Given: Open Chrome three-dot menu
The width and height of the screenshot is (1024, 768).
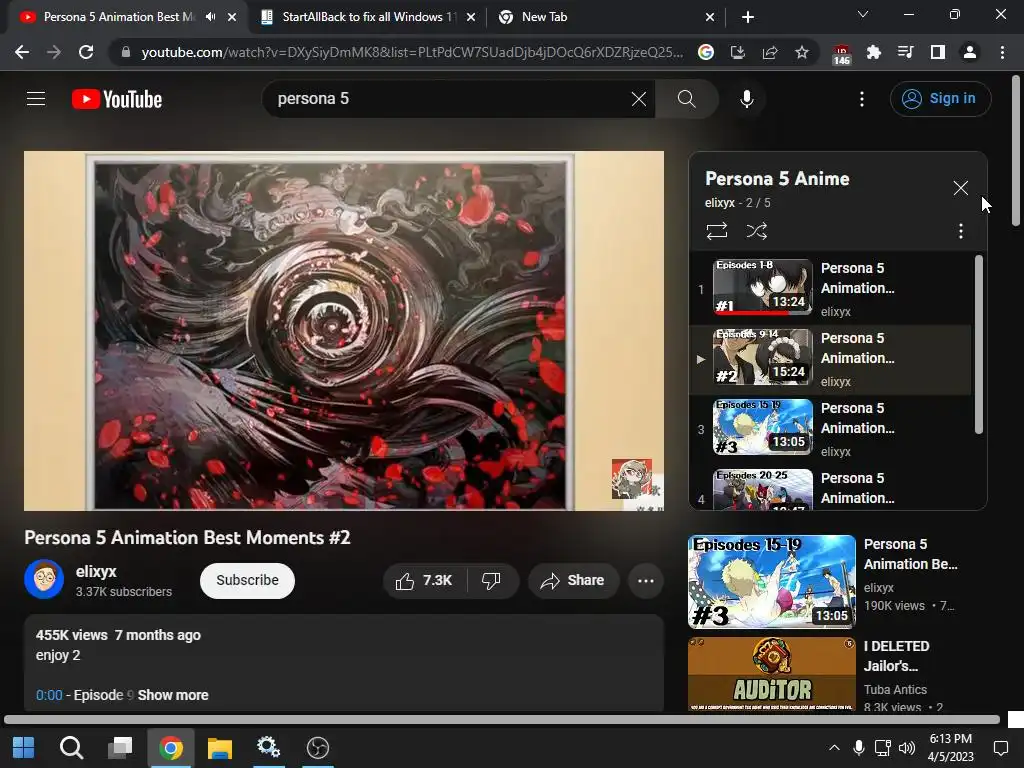Looking at the screenshot, I should tap(1002, 52).
